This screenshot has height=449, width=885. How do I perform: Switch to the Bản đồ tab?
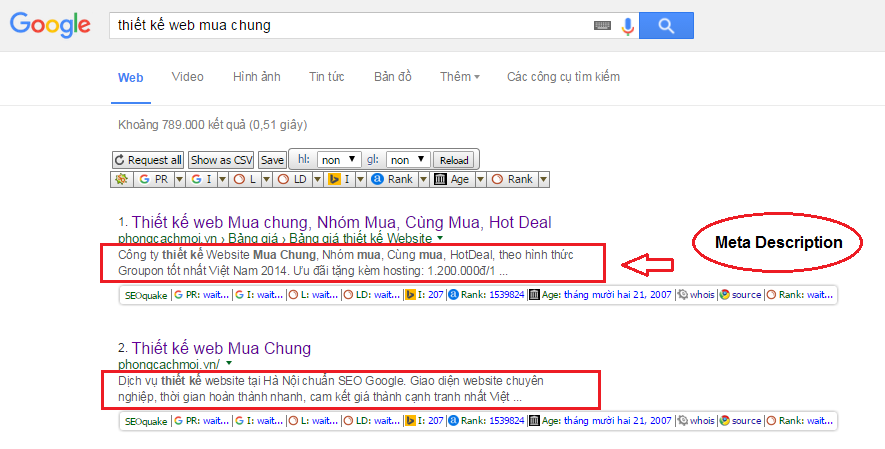pyautogui.click(x=393, y=77)
